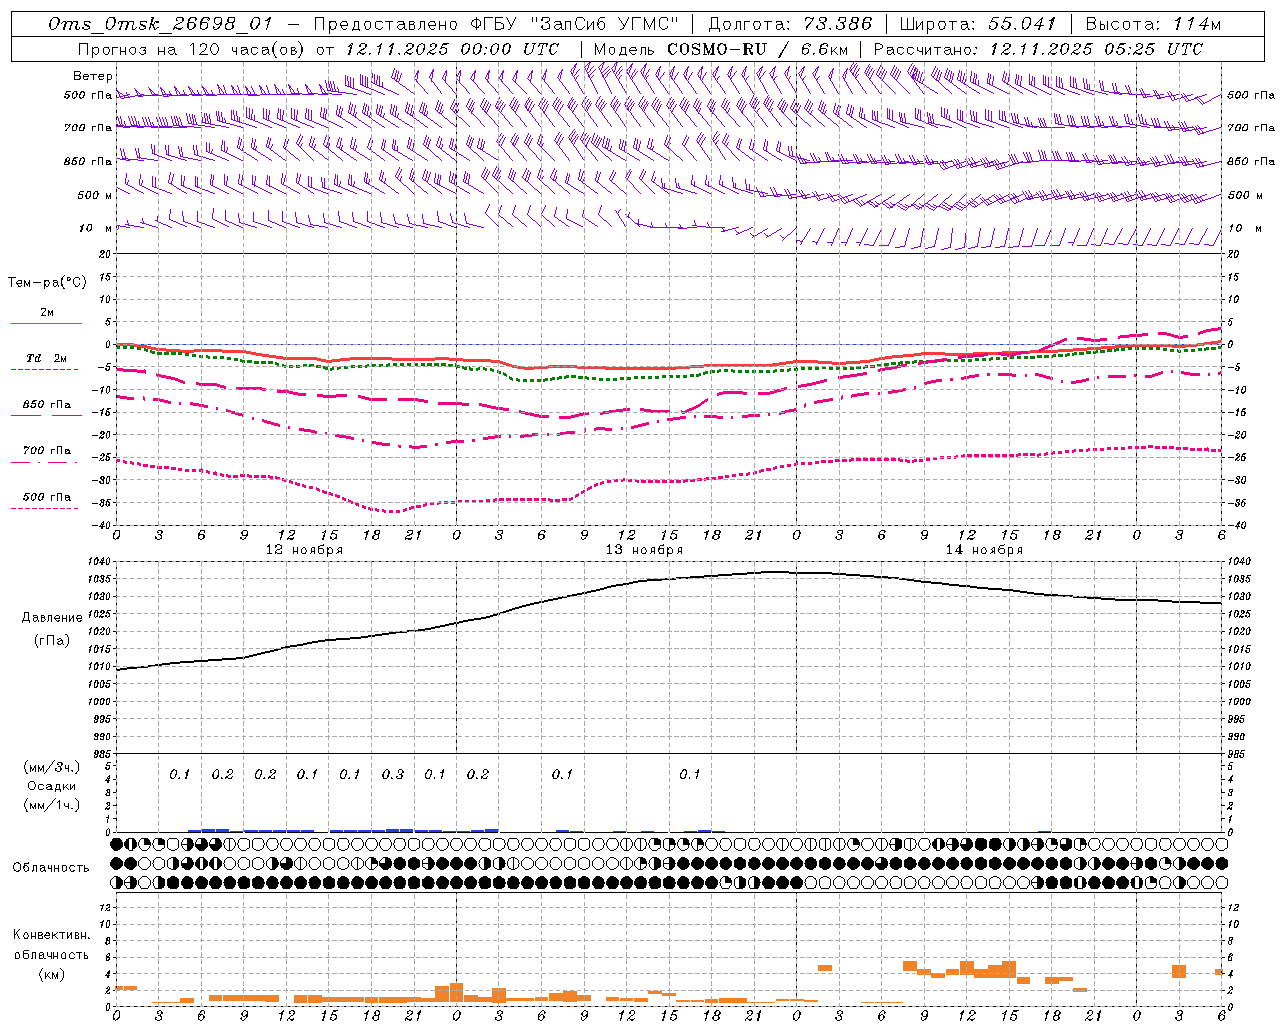Click the 12 ноября date label
Viewport: 1280px width, 1024px height.
coord(304,550)
